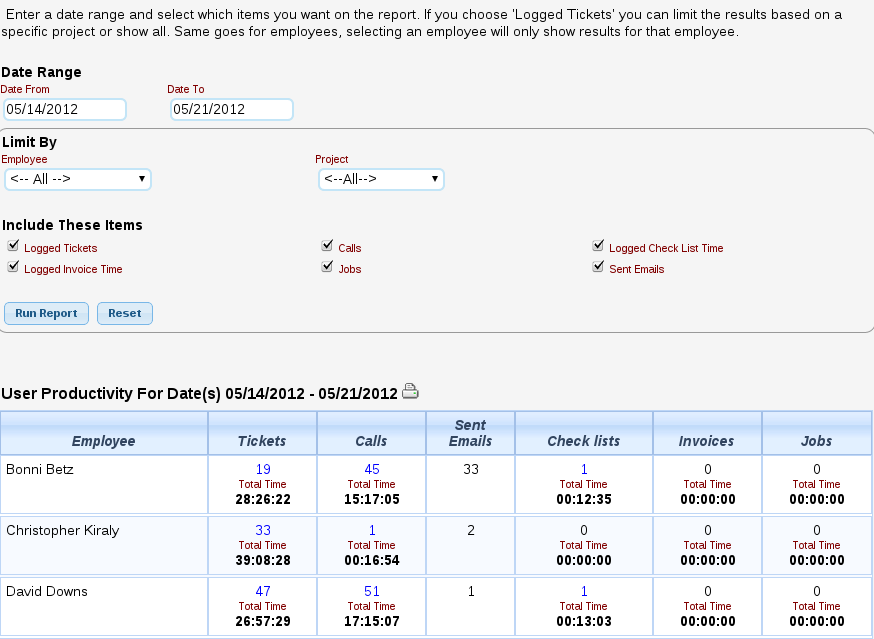Open the Employee dropdown list
This screenshot has height=639, width=874.
[x=78, y=179]
